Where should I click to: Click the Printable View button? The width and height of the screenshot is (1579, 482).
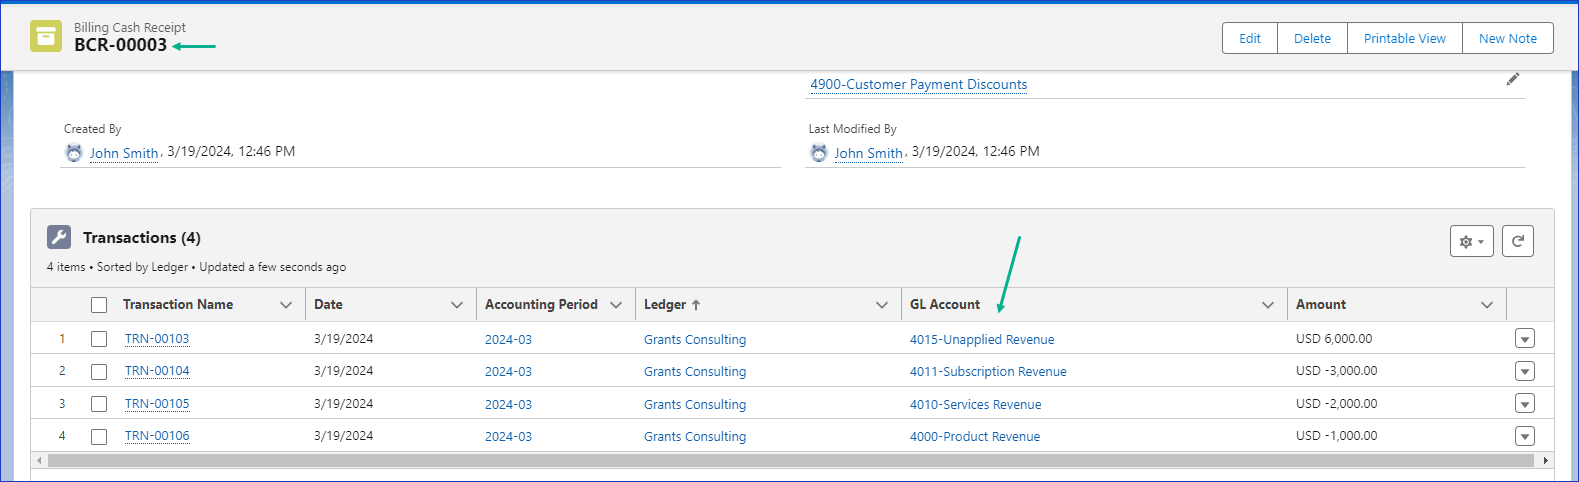click(1404, 38)
